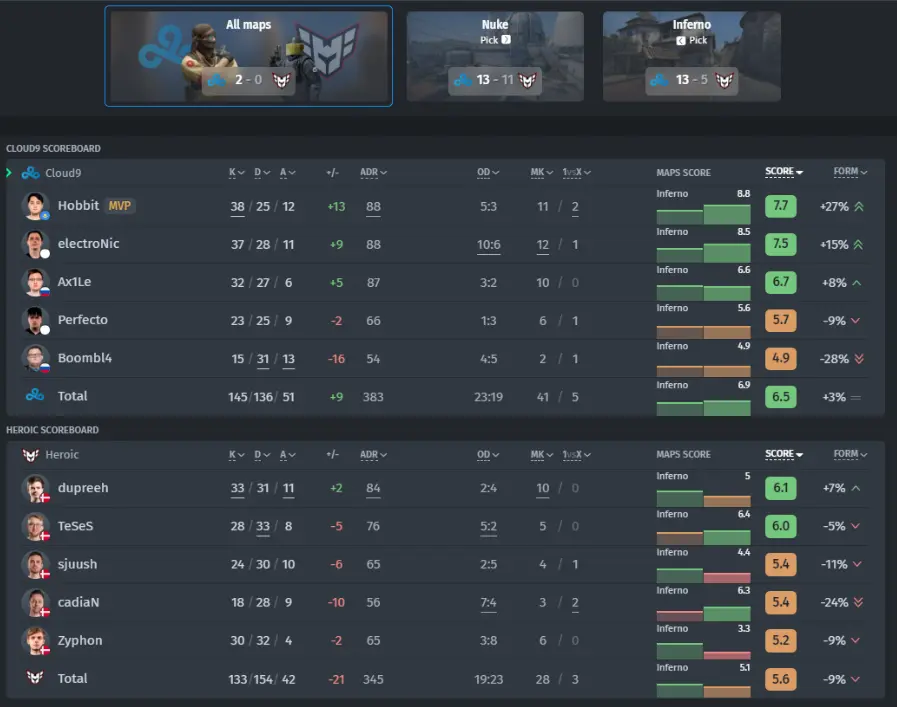897x707 pixels.
Task: Open TeSeS's player avatar
Action: point(35,526)
